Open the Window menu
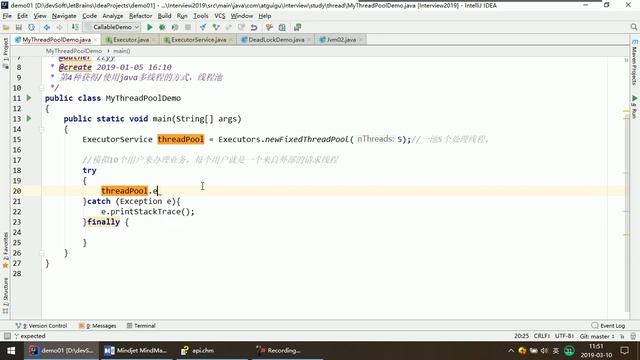This screenshot has width=640, height=360. 242,16
